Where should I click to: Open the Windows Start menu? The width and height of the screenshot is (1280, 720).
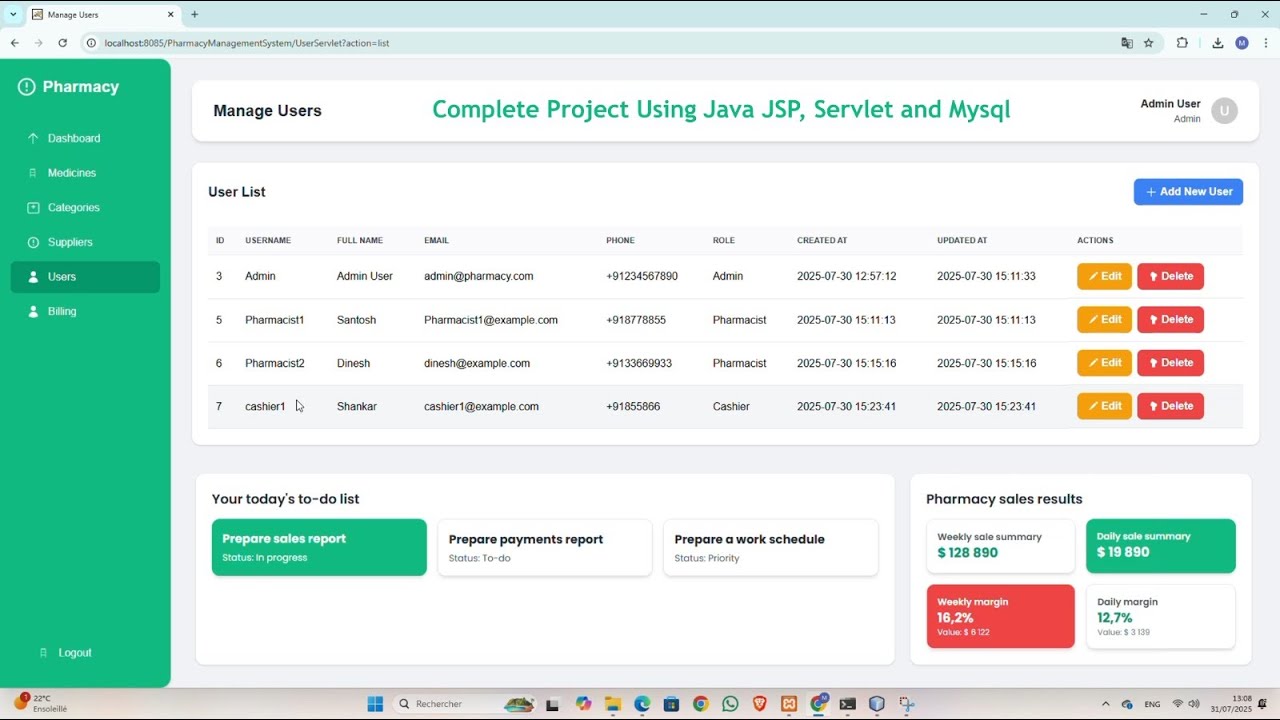pyautogui.click(x=375, y=704)
